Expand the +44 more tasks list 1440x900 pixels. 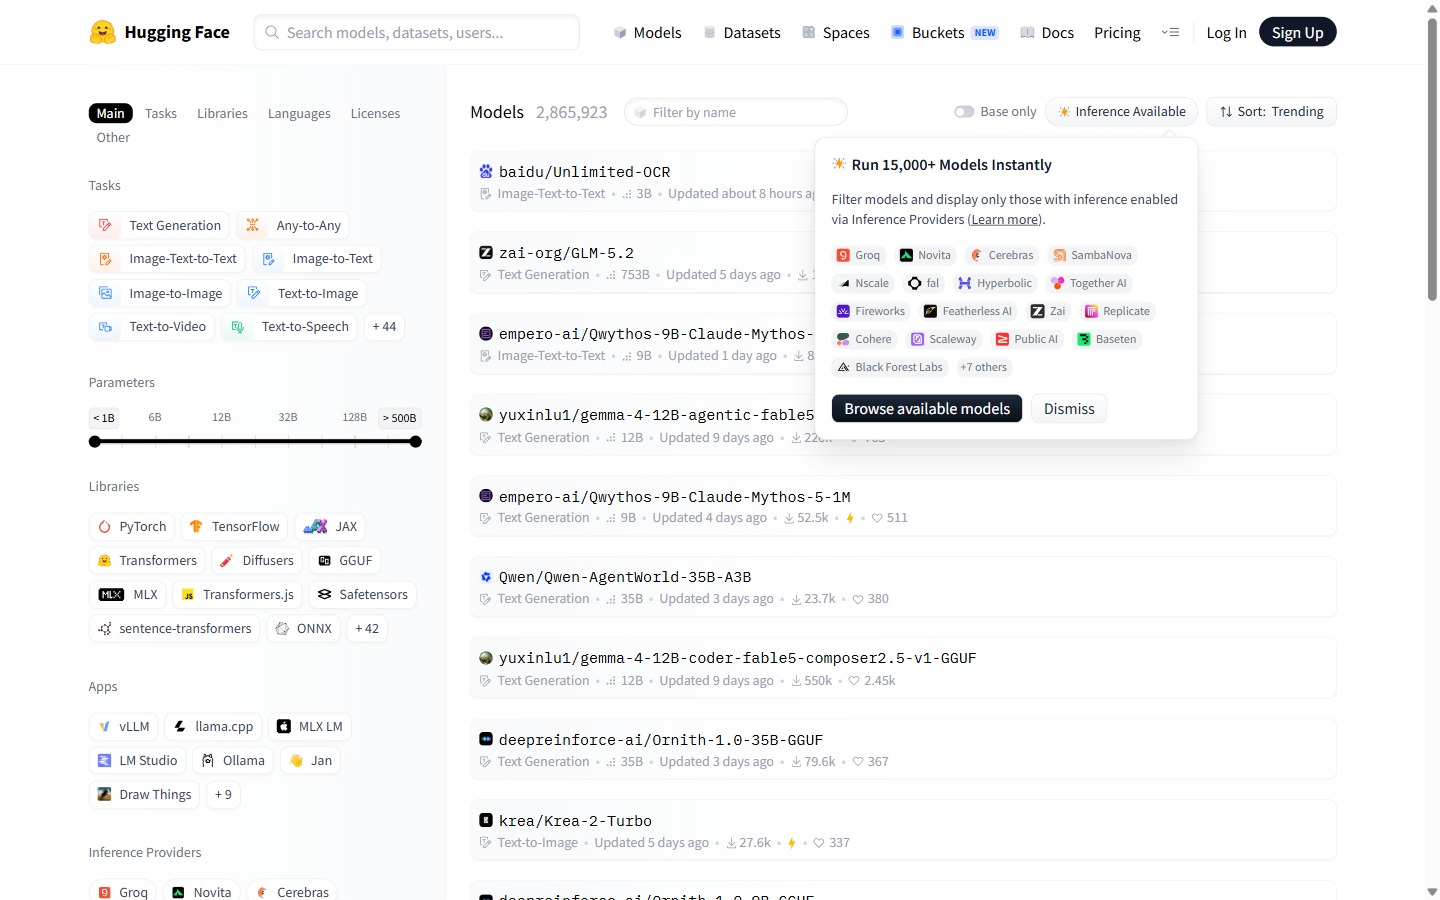coord(384,327)
